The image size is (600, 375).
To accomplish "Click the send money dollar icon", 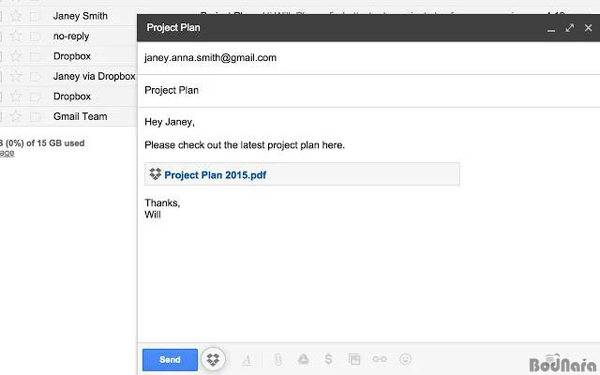I will (x=328, y=359).
